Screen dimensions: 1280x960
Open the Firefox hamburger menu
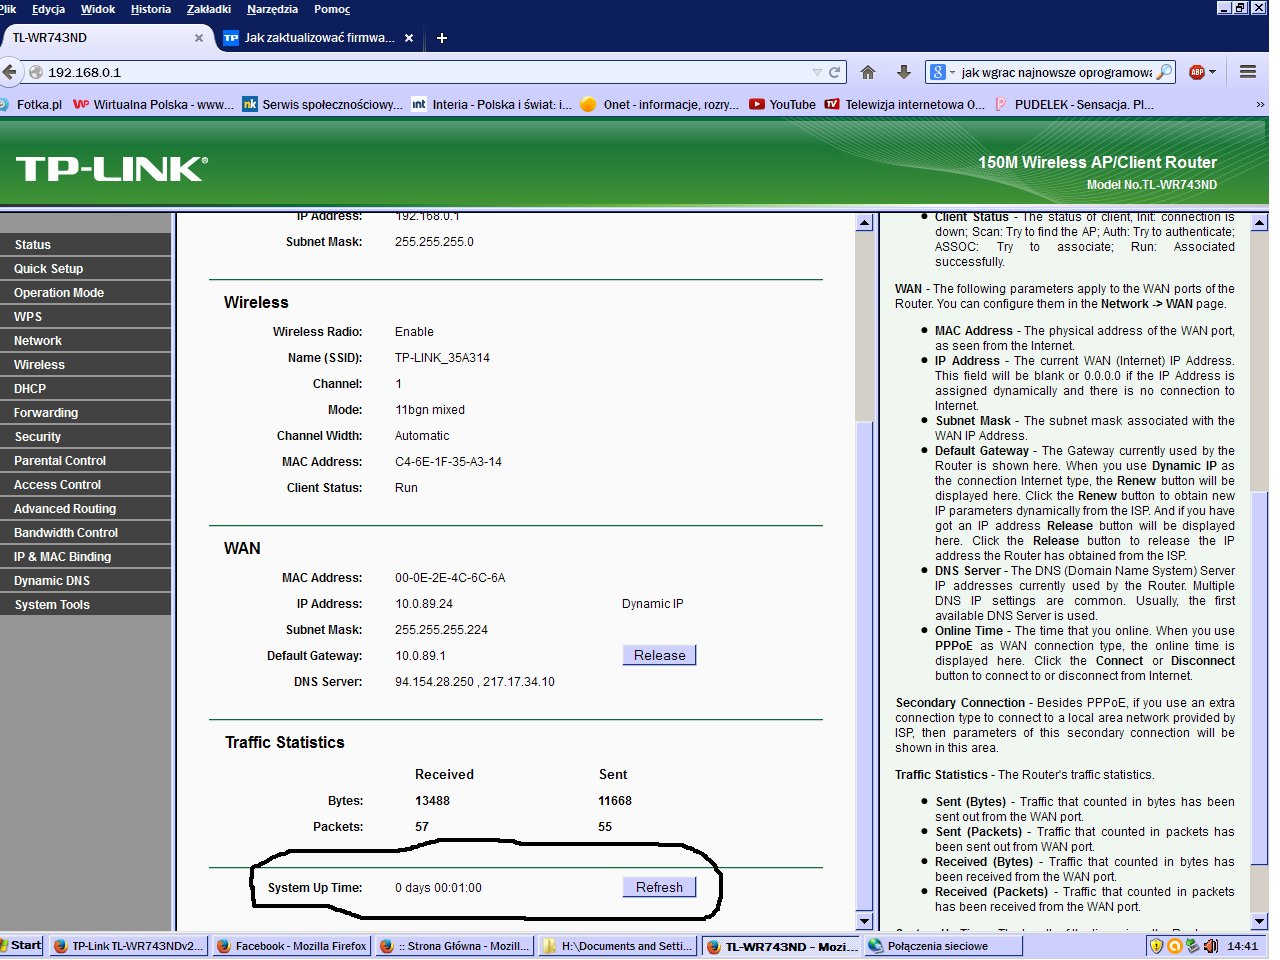pos(1247,72)
